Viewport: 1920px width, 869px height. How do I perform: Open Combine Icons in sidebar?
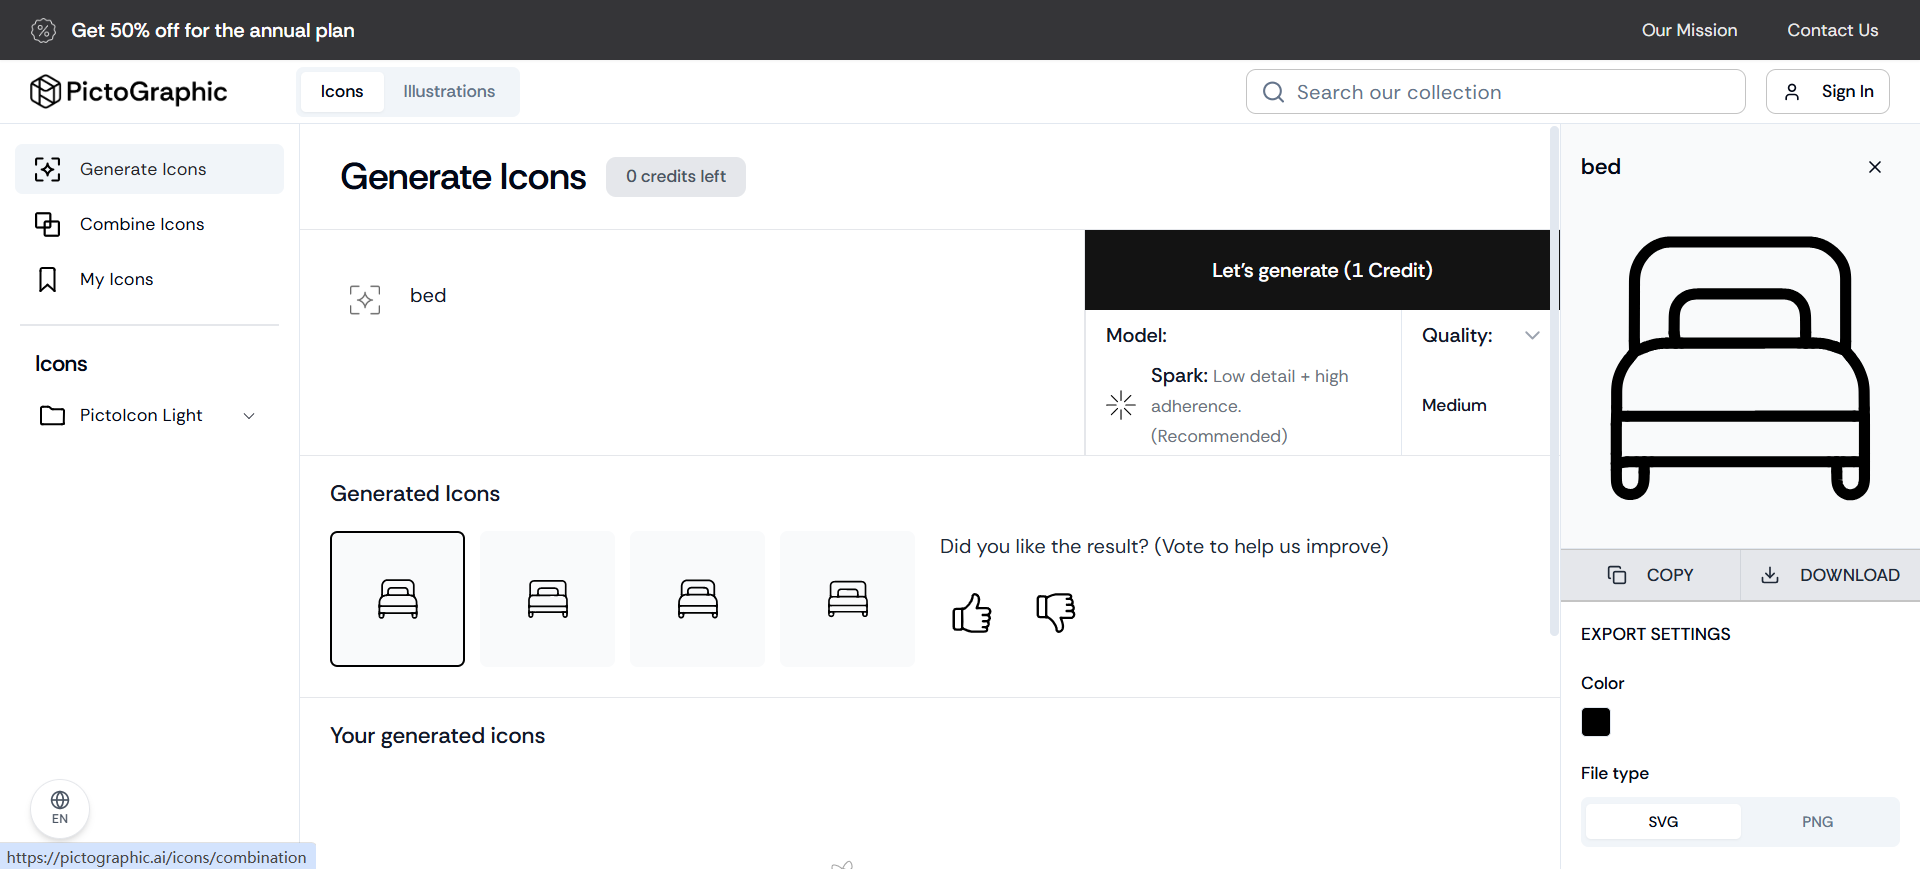pos(149,224)
